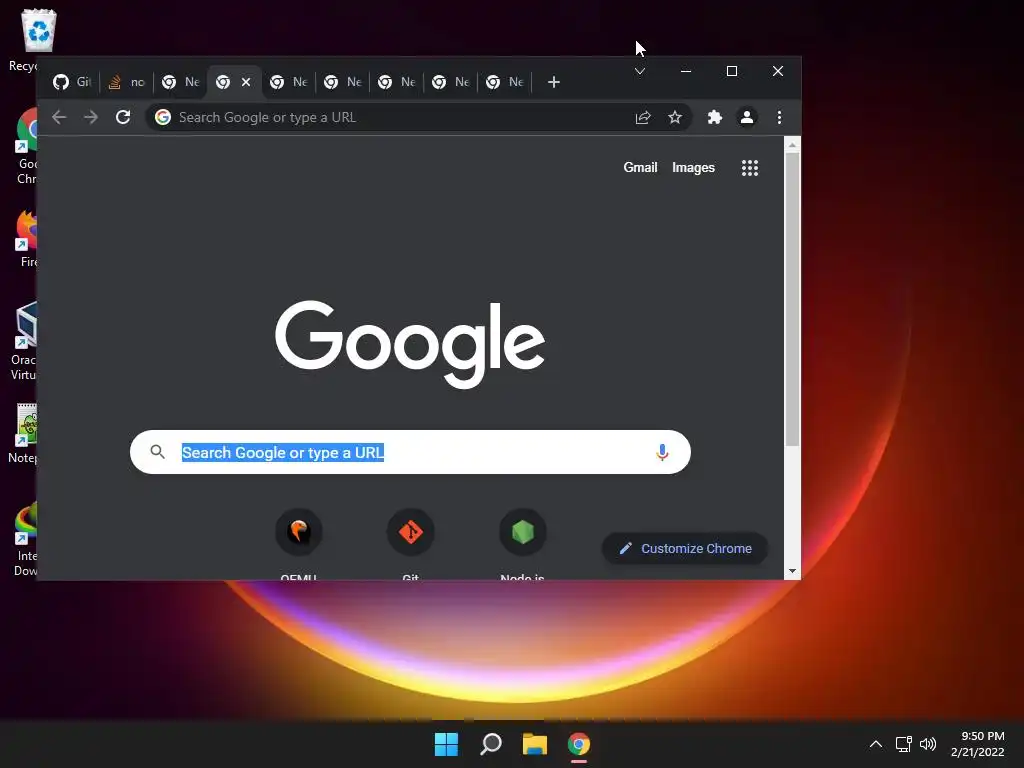This screenshot has height=768, width=1024.
Task: Open the Windows Start menu
Action: pos(447,744)
